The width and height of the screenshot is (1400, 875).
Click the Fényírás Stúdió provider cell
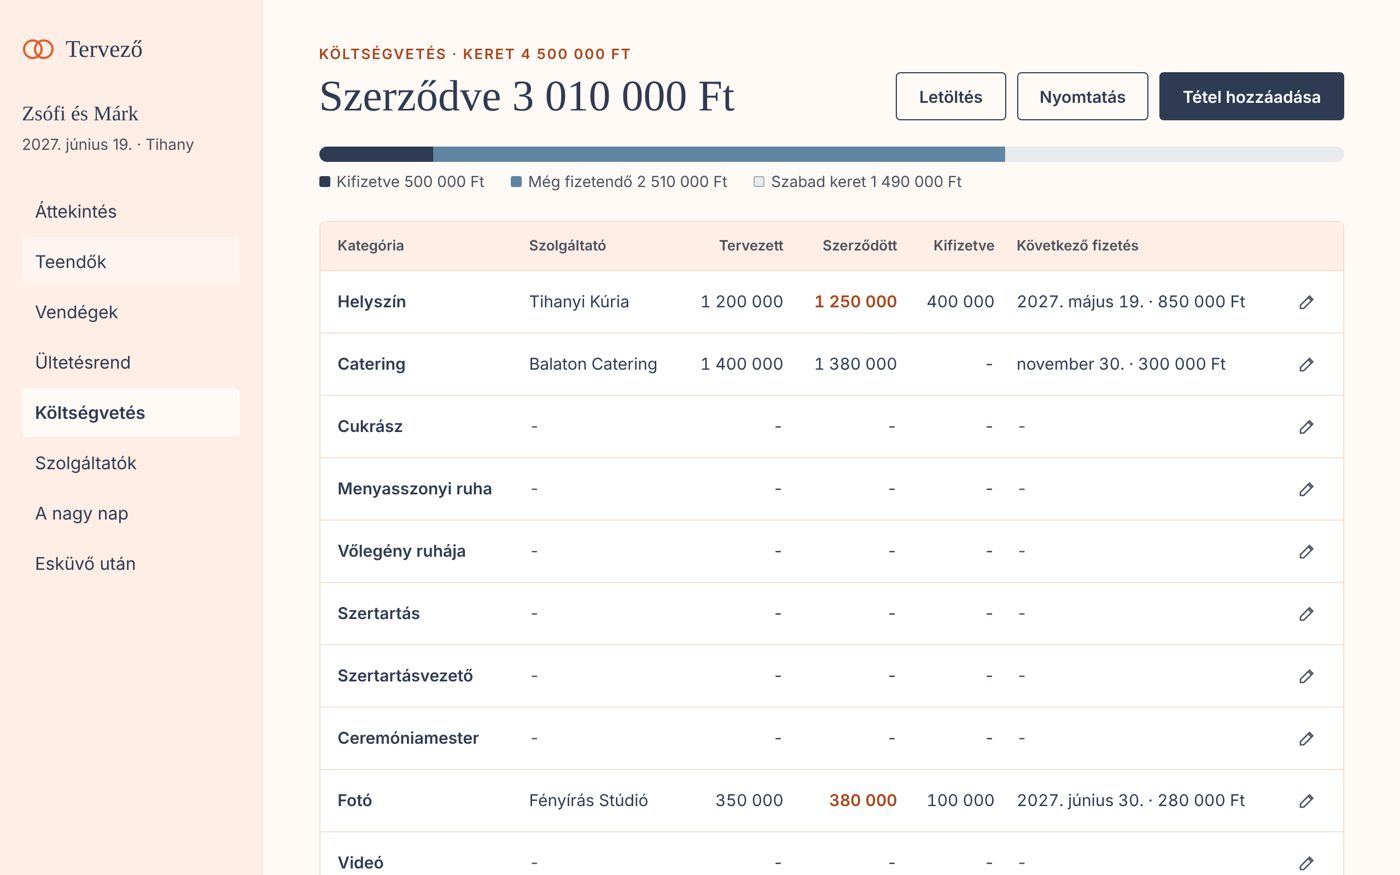[x=588, y=801]
